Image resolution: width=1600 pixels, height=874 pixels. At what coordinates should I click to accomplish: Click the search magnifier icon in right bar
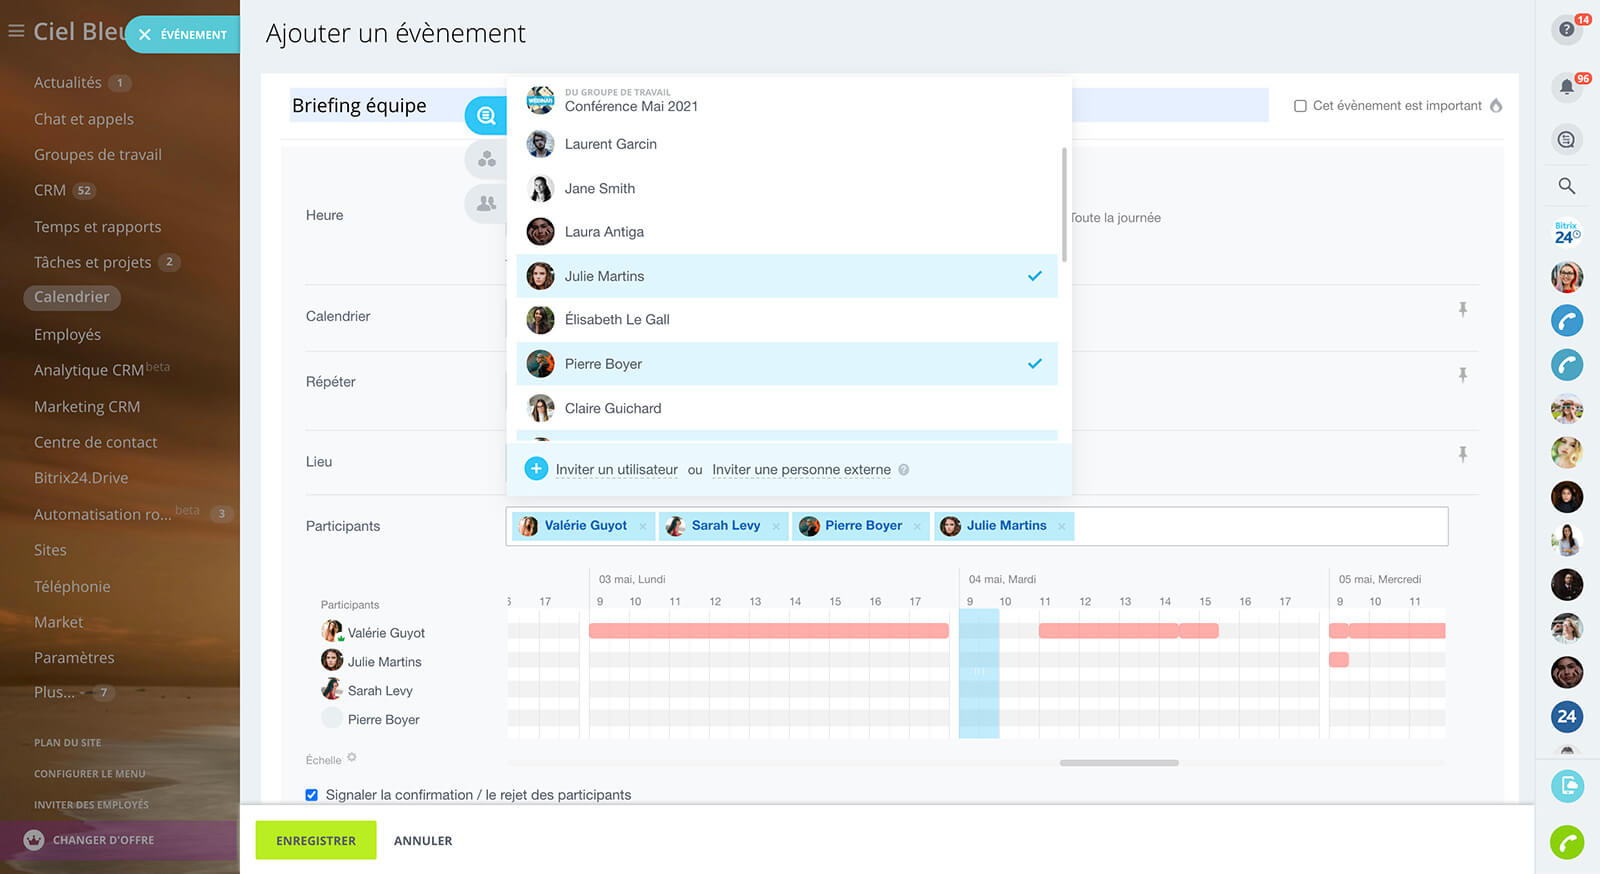pyautogui.click(x=1566, y=186)
